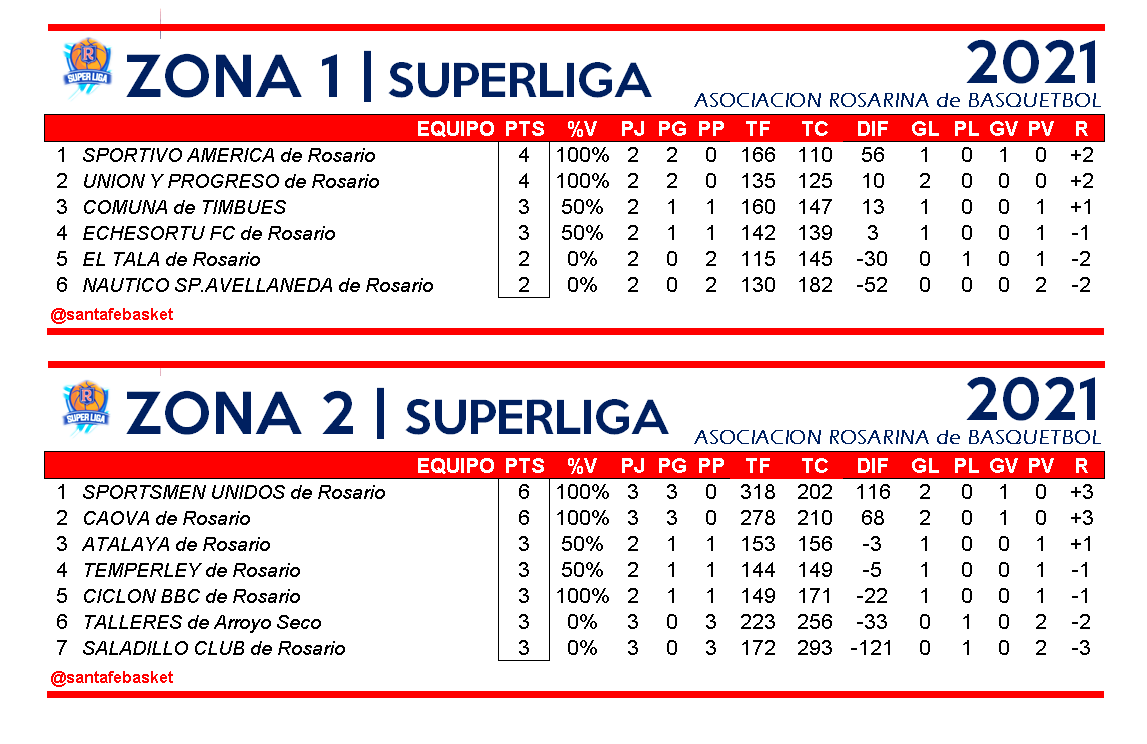The image size is (1147, 744).
Task: Click TALLERES de Arroyo Seco team name
Action: [x=202, y=622]
